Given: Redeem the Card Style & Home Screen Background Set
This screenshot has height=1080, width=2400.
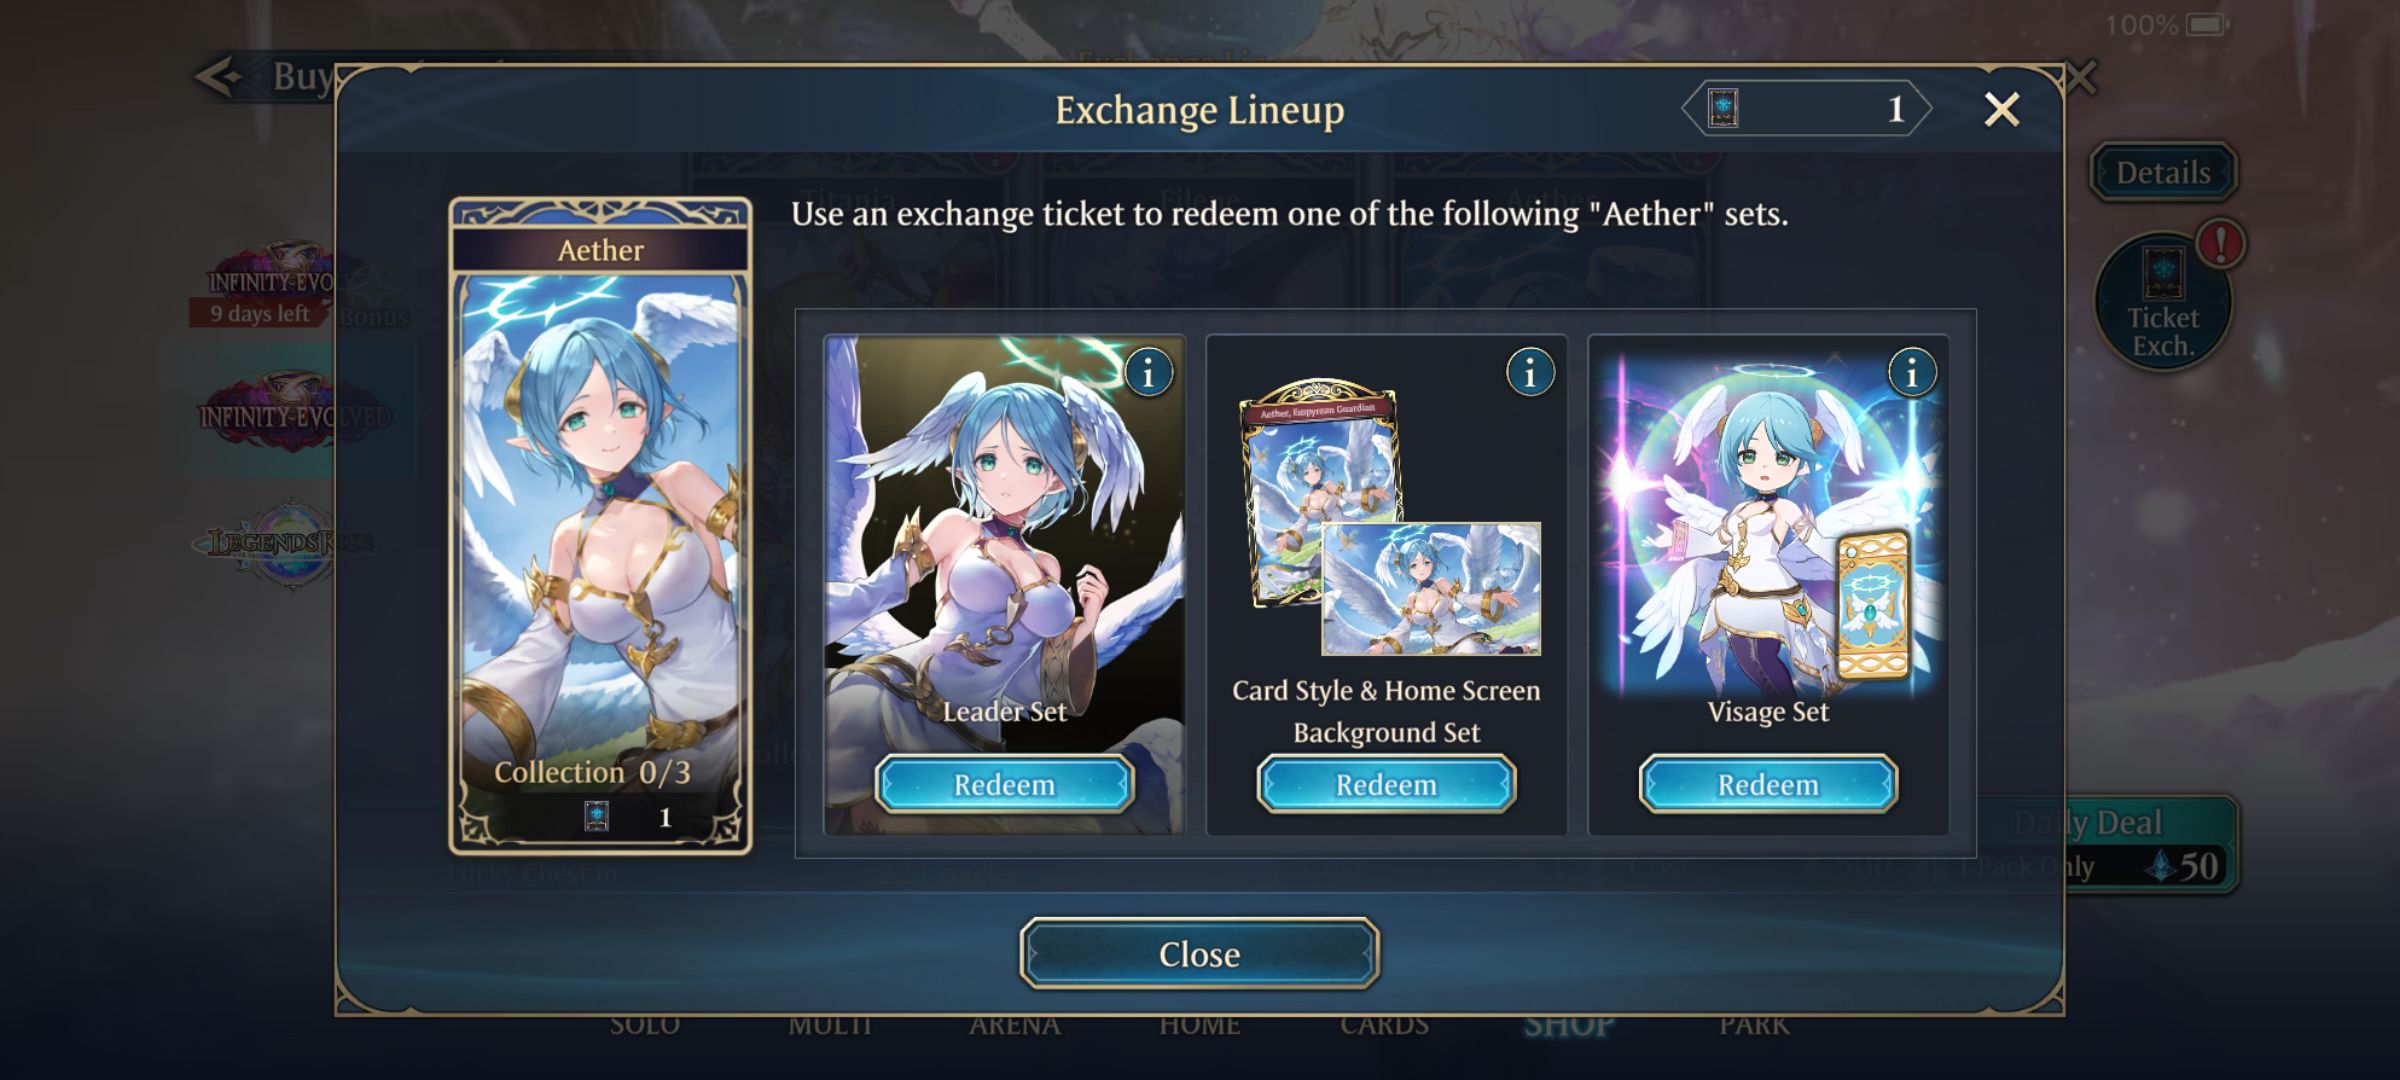Looking at the screenshot, I should tap(1386, 784).
